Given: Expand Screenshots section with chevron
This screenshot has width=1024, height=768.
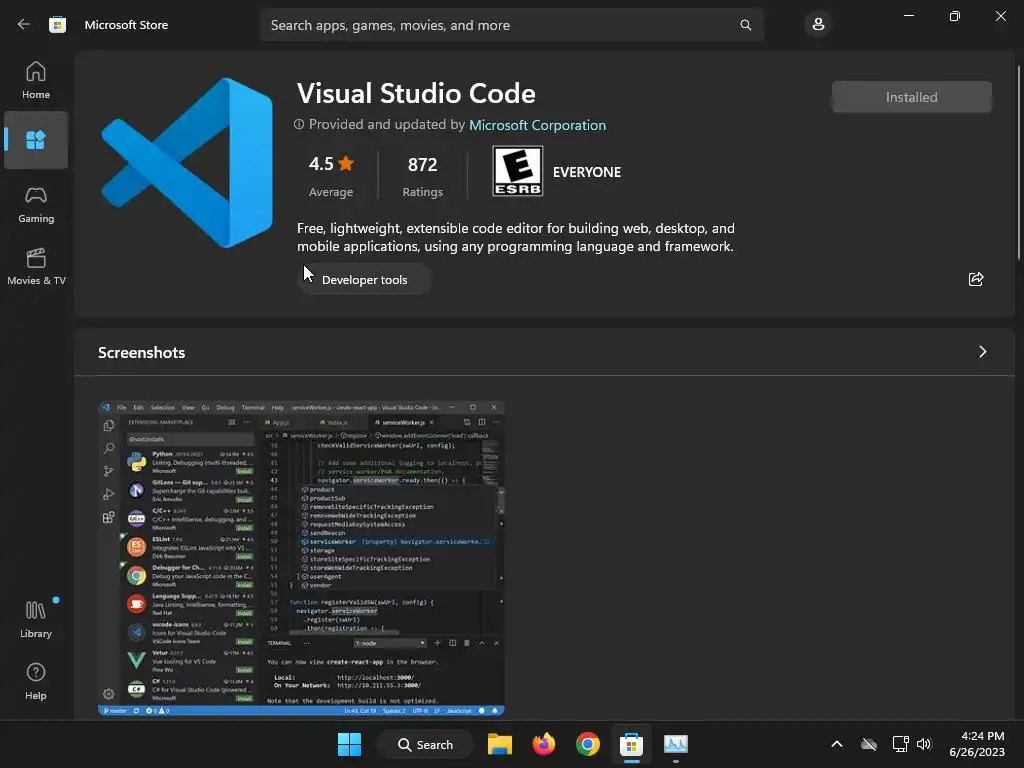Looking at the screenshot, I should (982, 352).
